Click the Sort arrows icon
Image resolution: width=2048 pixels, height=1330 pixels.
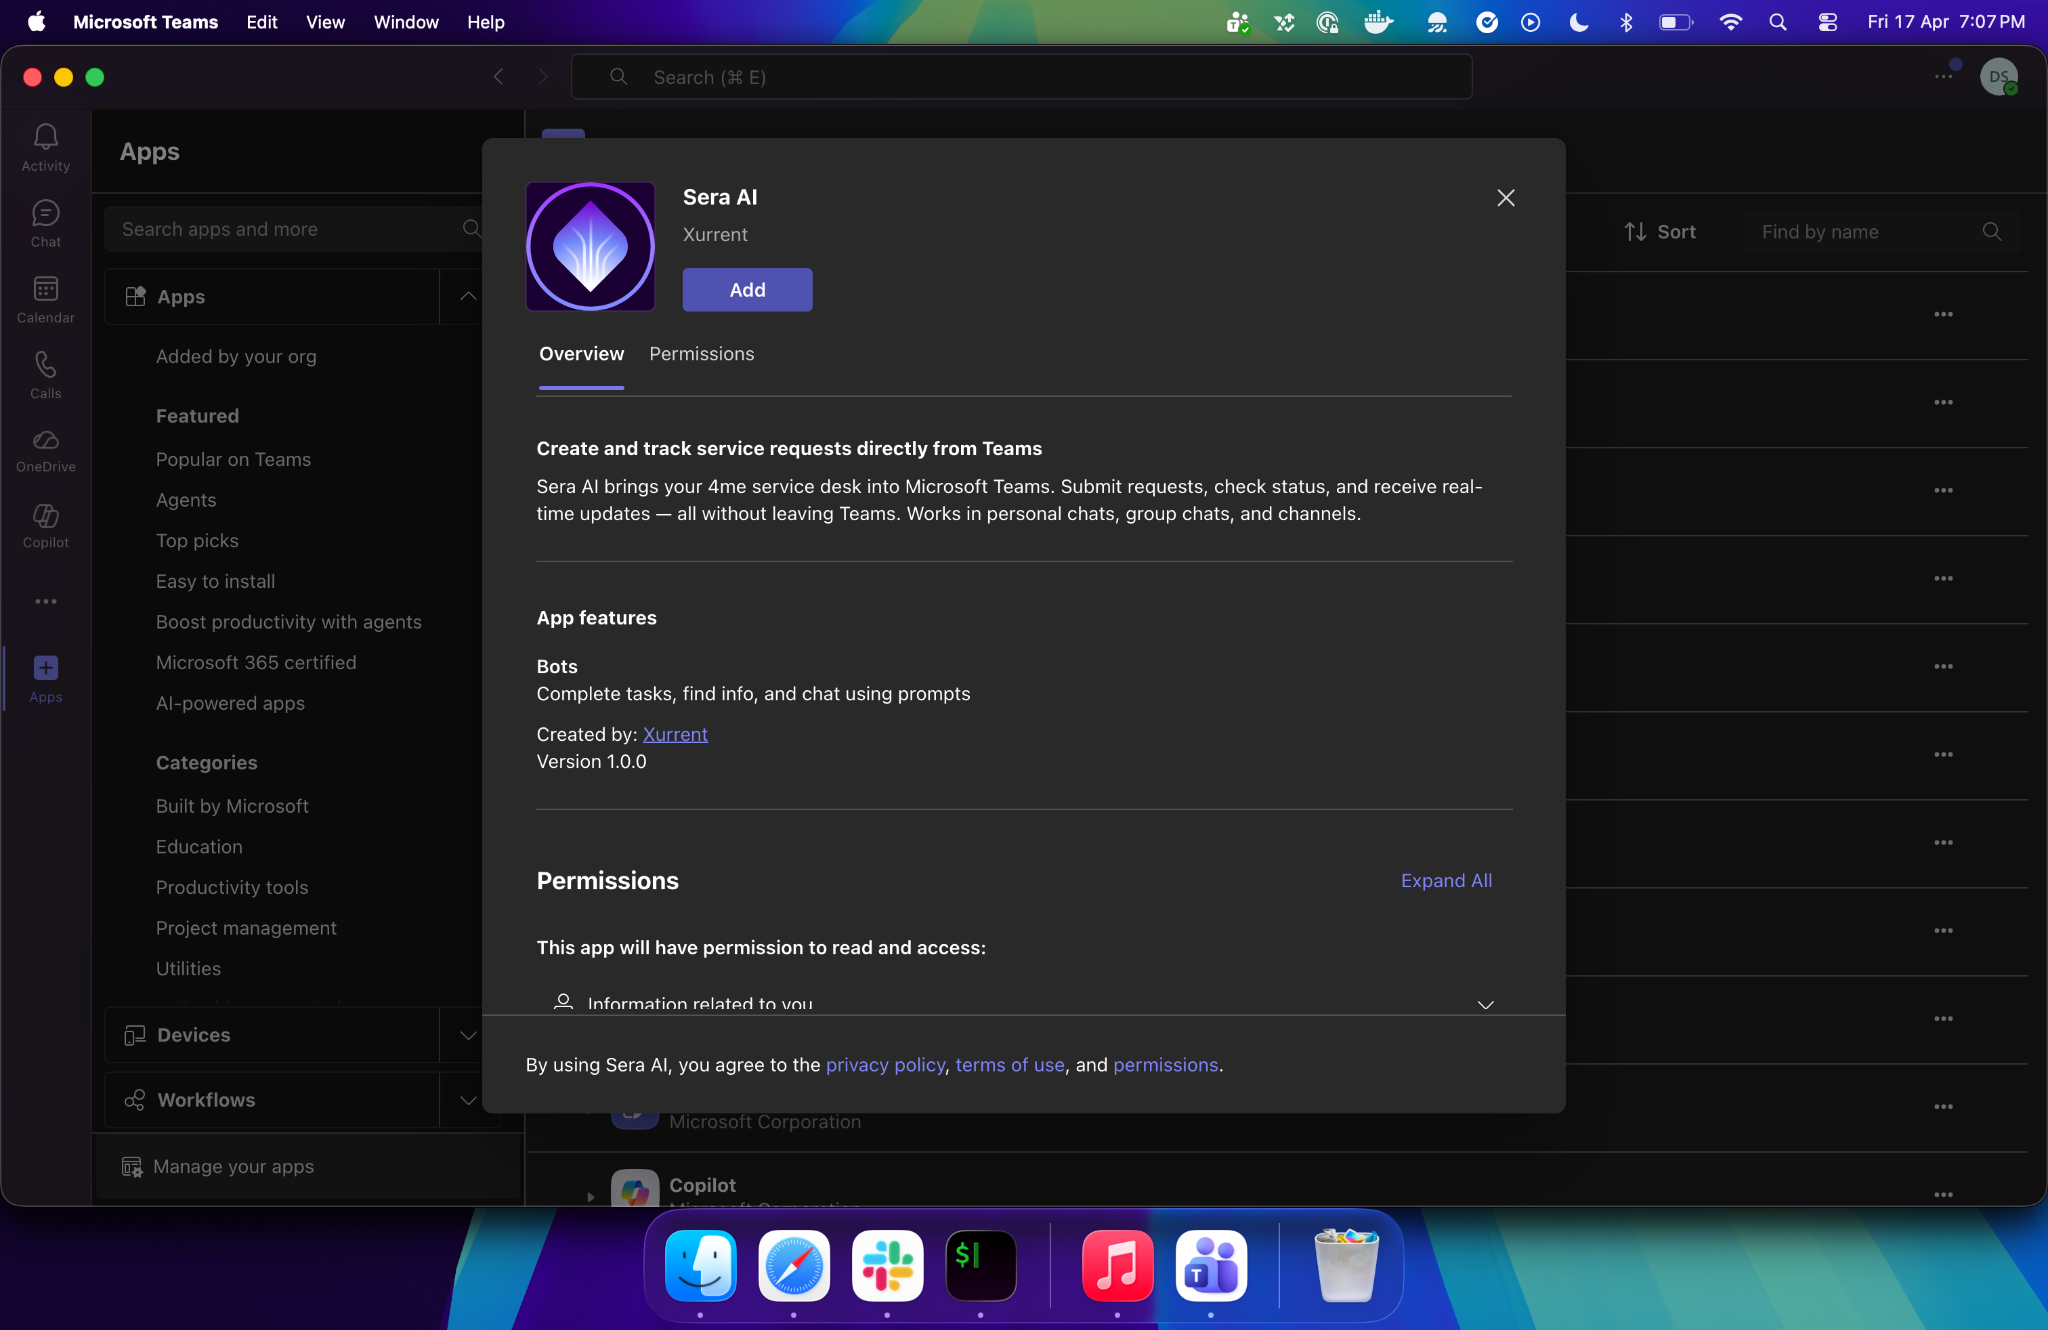click(1635, 232)
